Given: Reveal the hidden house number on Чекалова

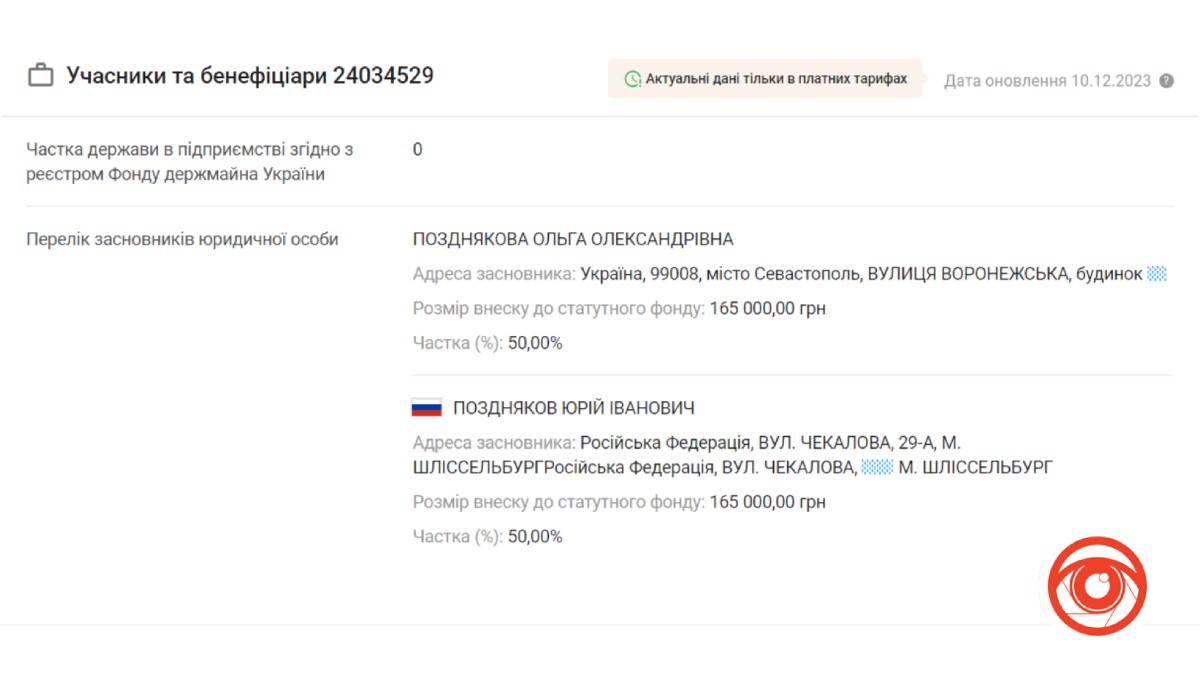Looking at the screenshot, I should click(876, 467).
